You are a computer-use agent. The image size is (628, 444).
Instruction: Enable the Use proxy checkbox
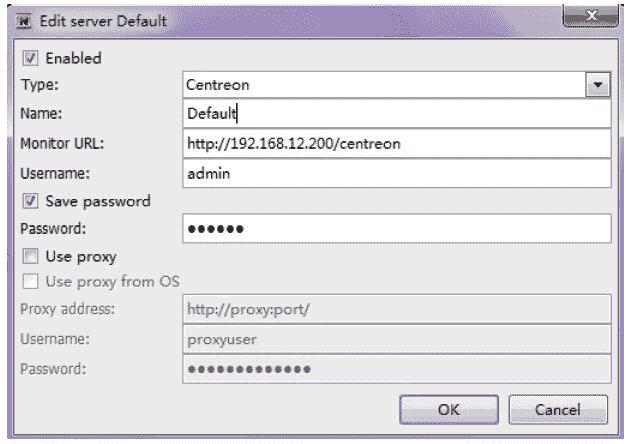click(x=30, y=257)
